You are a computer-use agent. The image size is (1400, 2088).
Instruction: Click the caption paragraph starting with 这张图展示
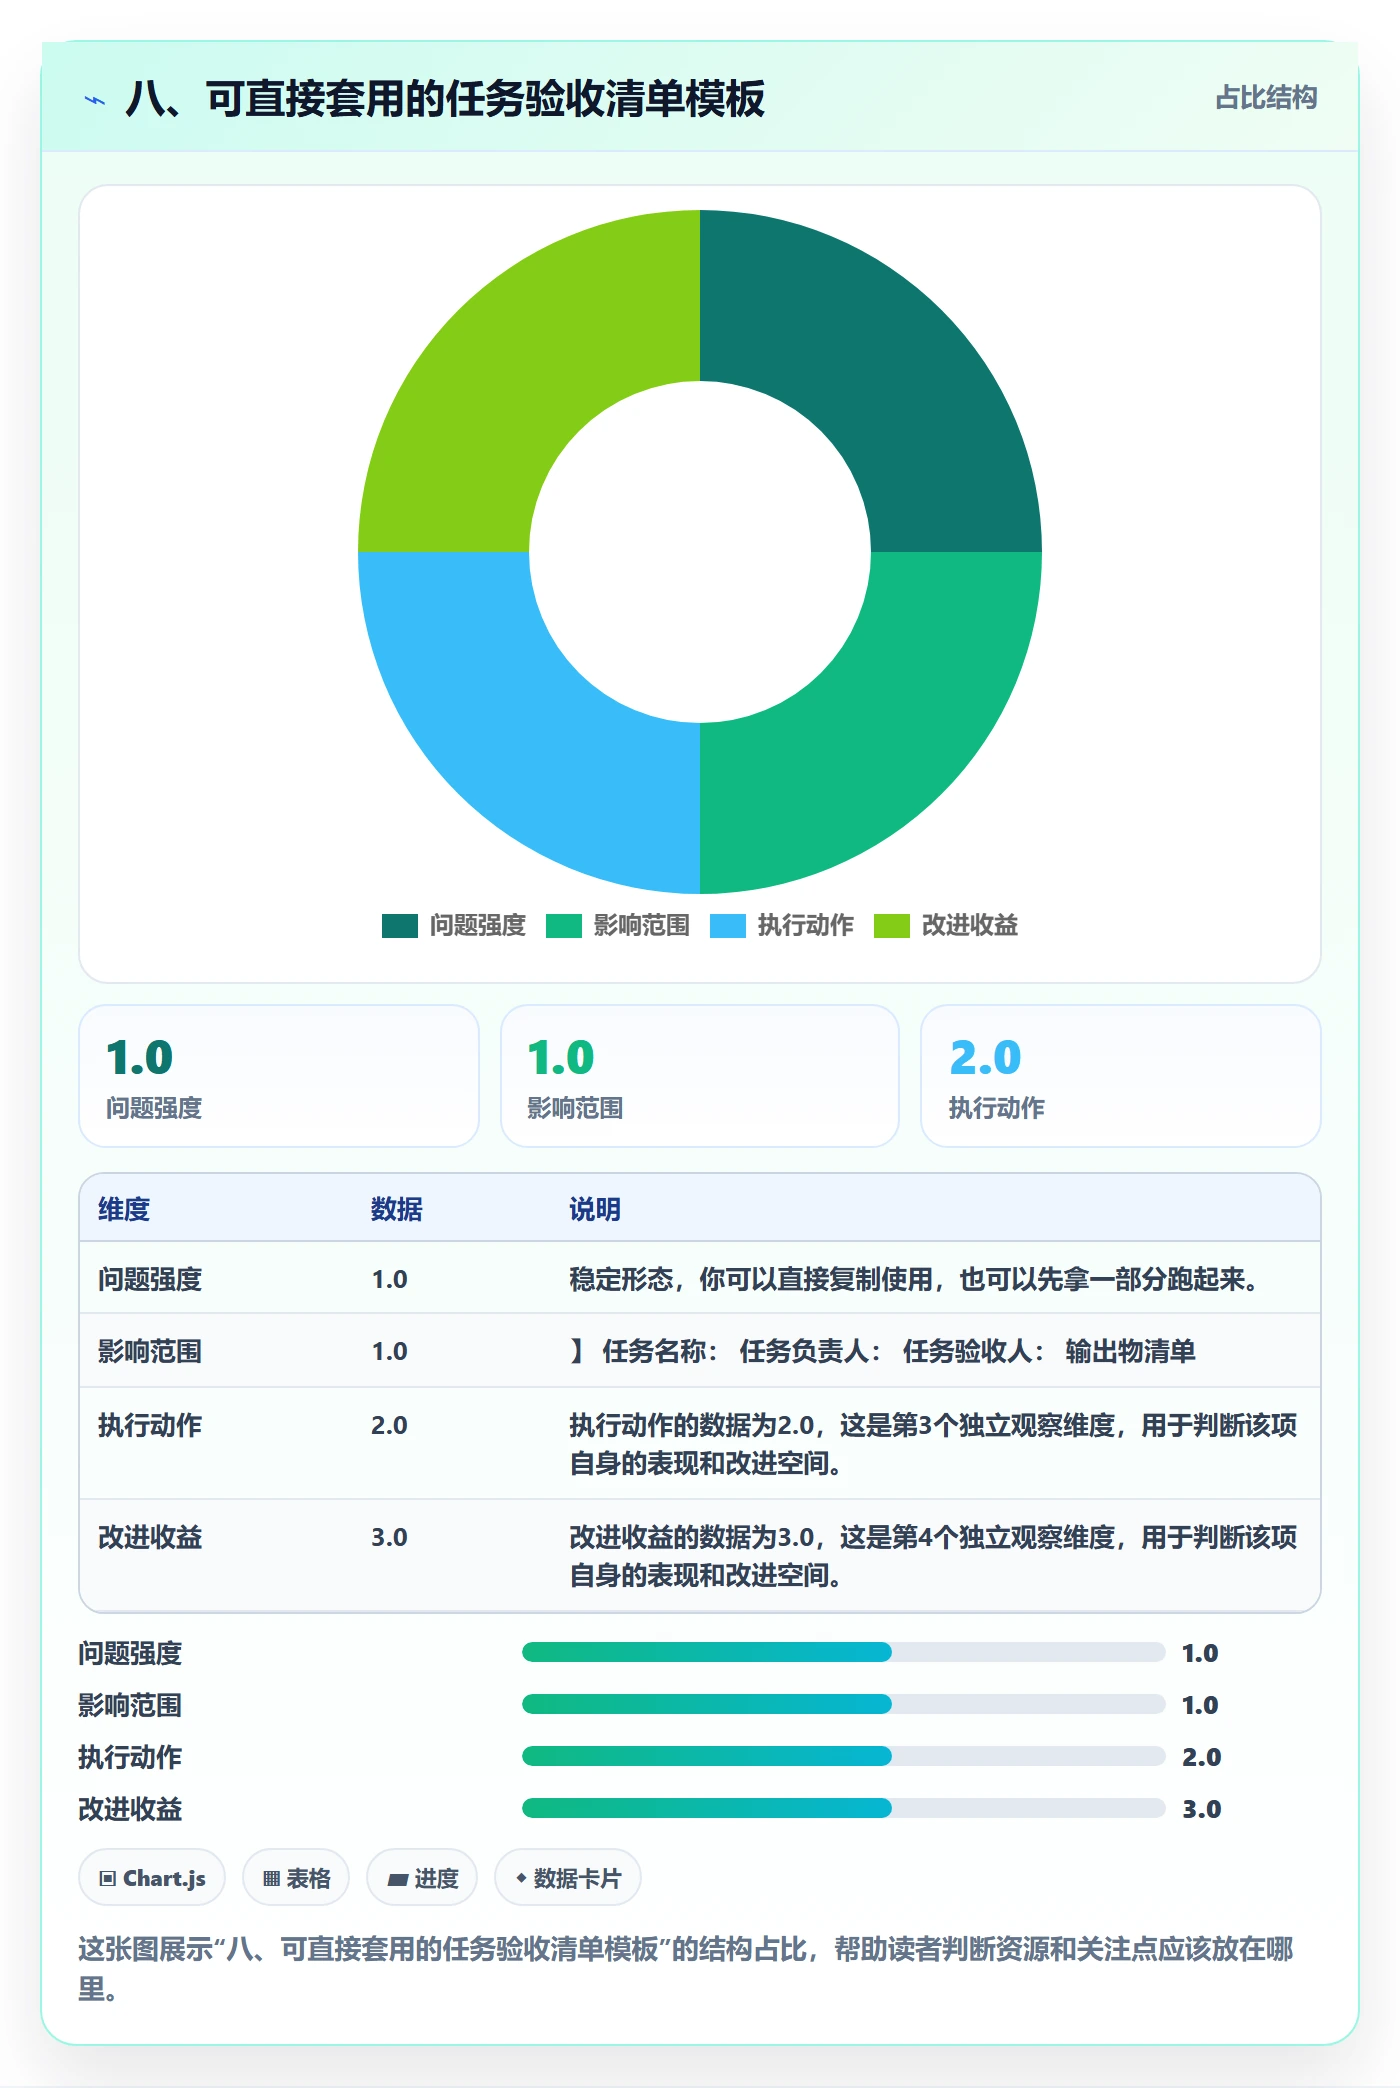click(686, 1968)
